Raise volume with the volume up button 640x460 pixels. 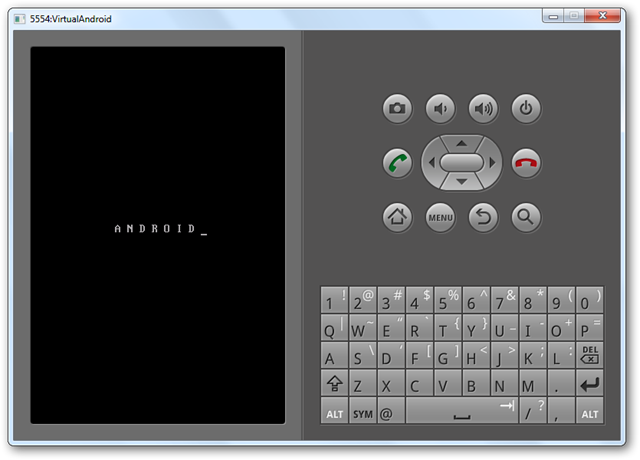click(483, 108)
